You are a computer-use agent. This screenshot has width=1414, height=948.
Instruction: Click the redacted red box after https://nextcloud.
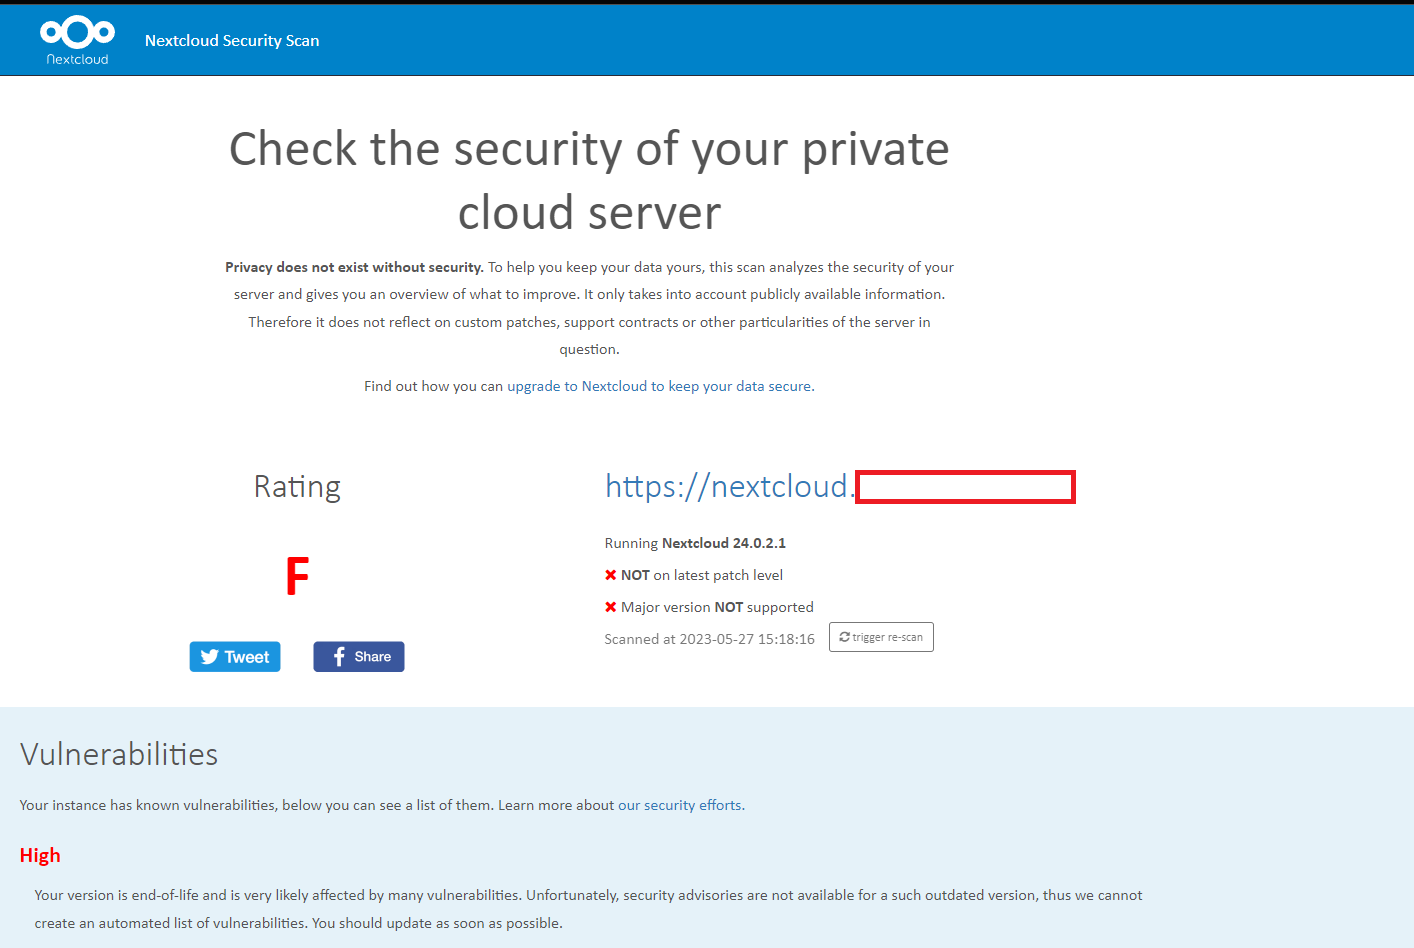click(965, 487)
